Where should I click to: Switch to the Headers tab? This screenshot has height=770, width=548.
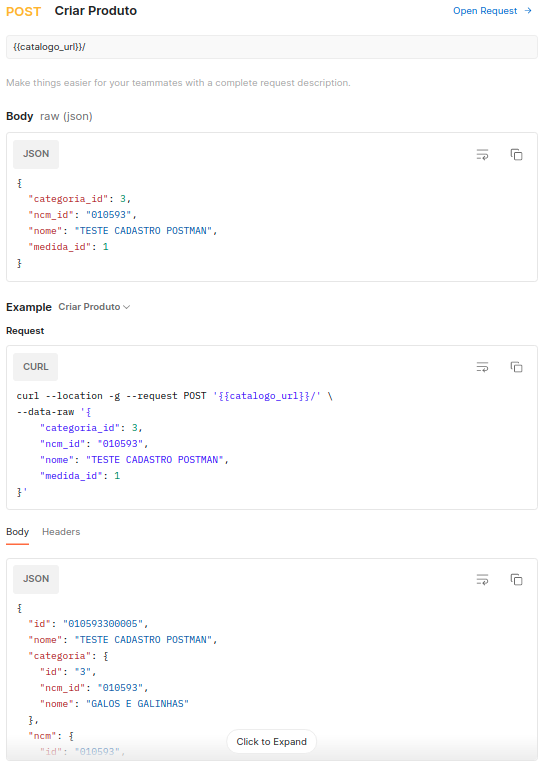coord(61,532)
